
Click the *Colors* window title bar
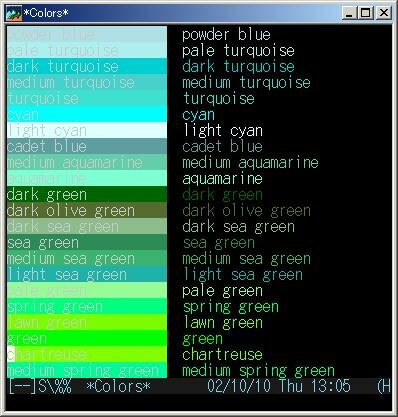199,13
